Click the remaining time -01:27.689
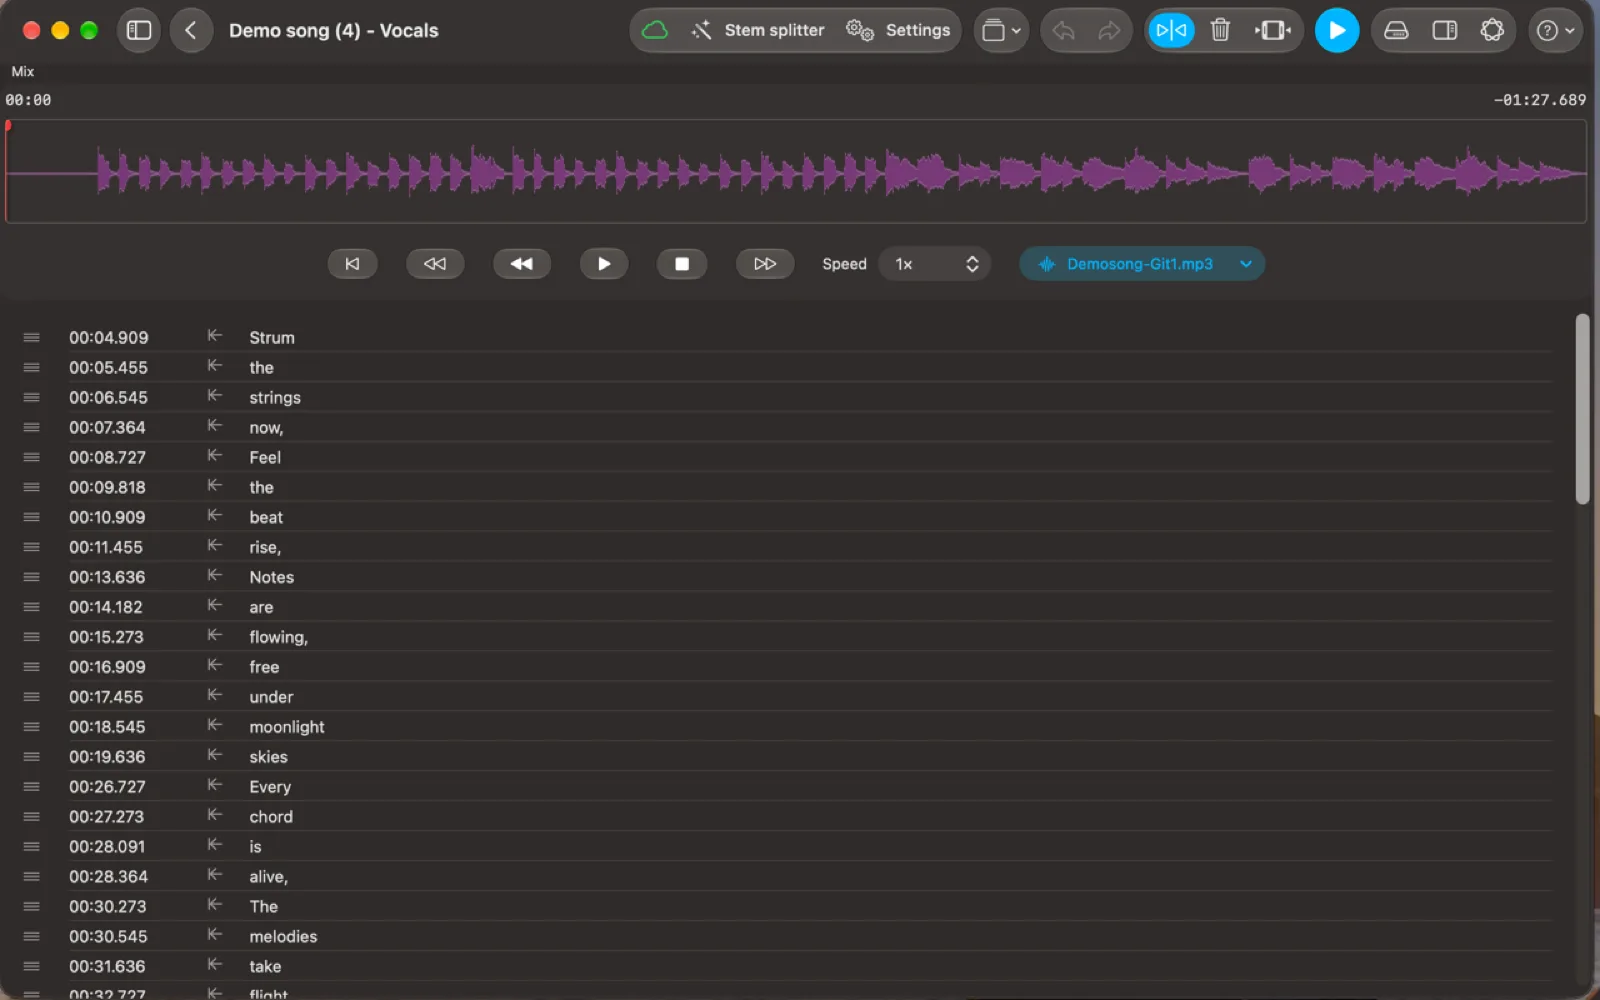1600x1000 pixels. (1539, 100)
